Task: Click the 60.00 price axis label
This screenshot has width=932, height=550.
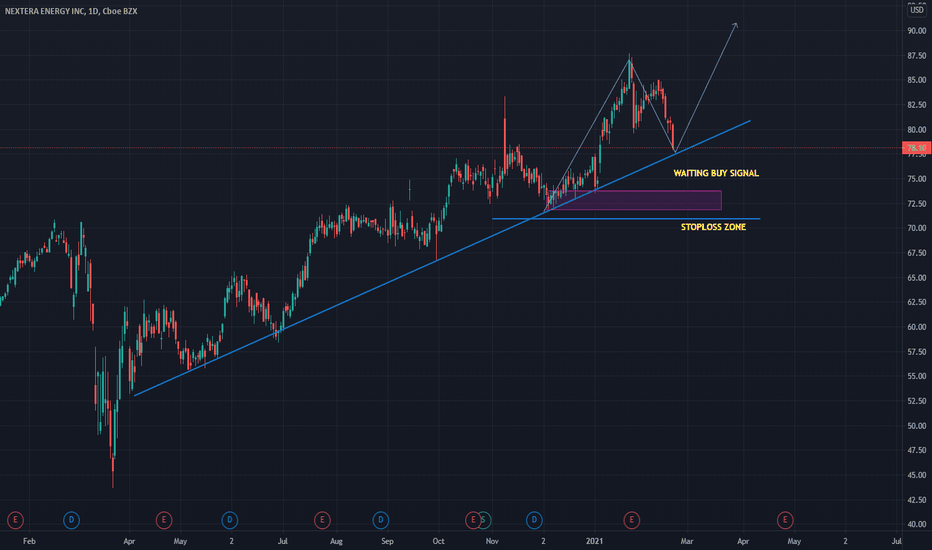Action: [x=917, y=327]
